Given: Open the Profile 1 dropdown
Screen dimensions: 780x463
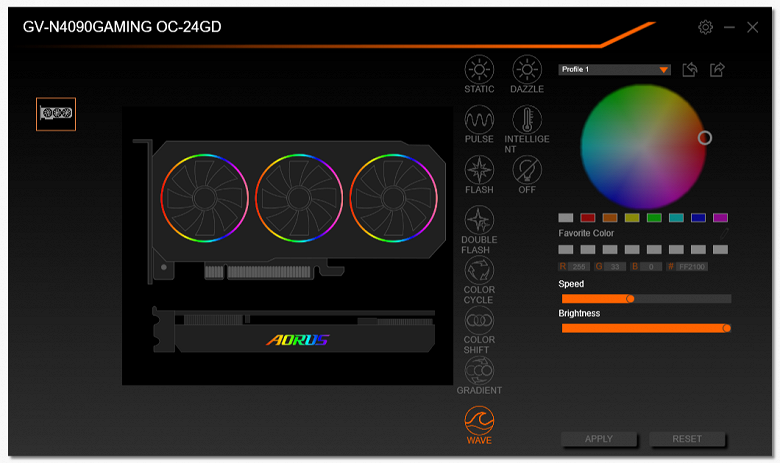Looking at the screenshot, I should click(614, 70).
